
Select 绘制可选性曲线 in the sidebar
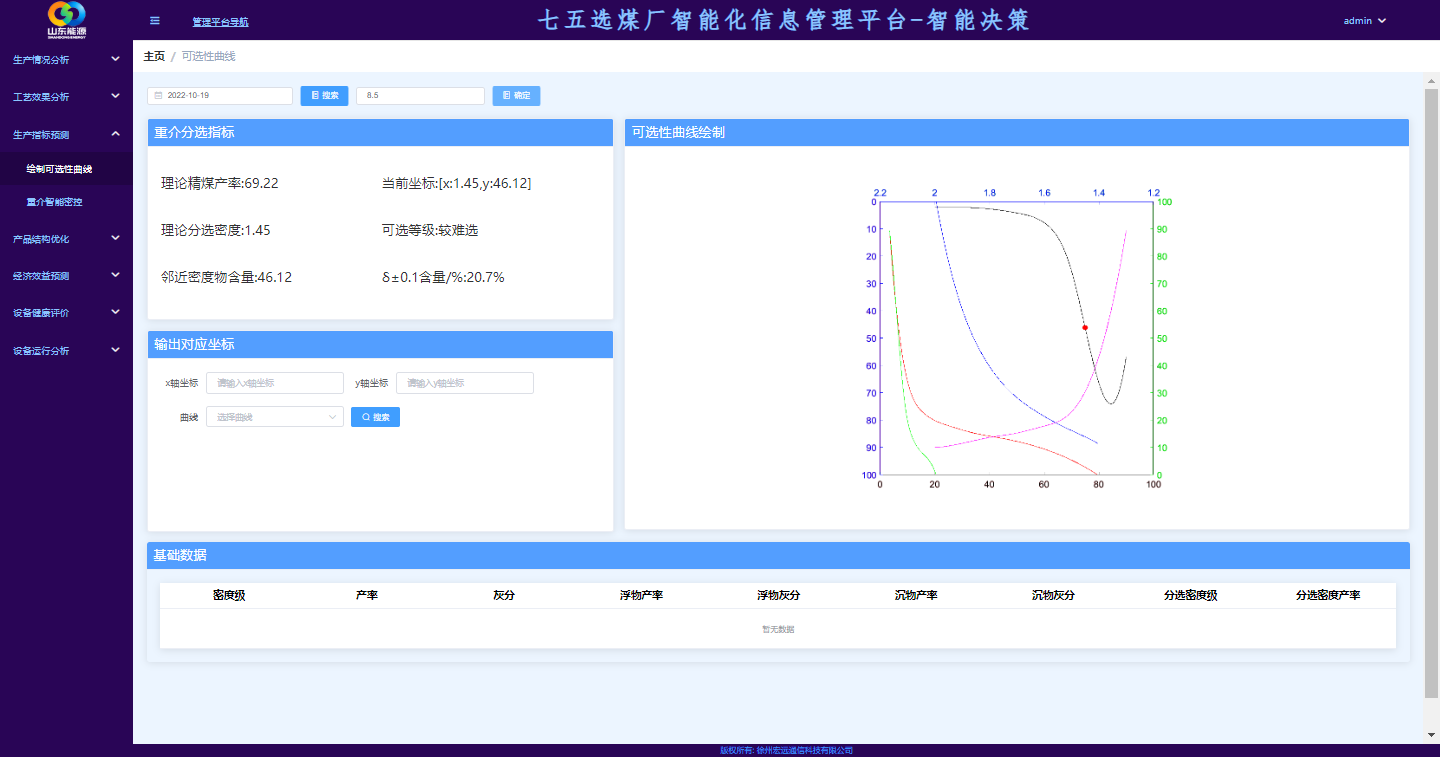59,169
